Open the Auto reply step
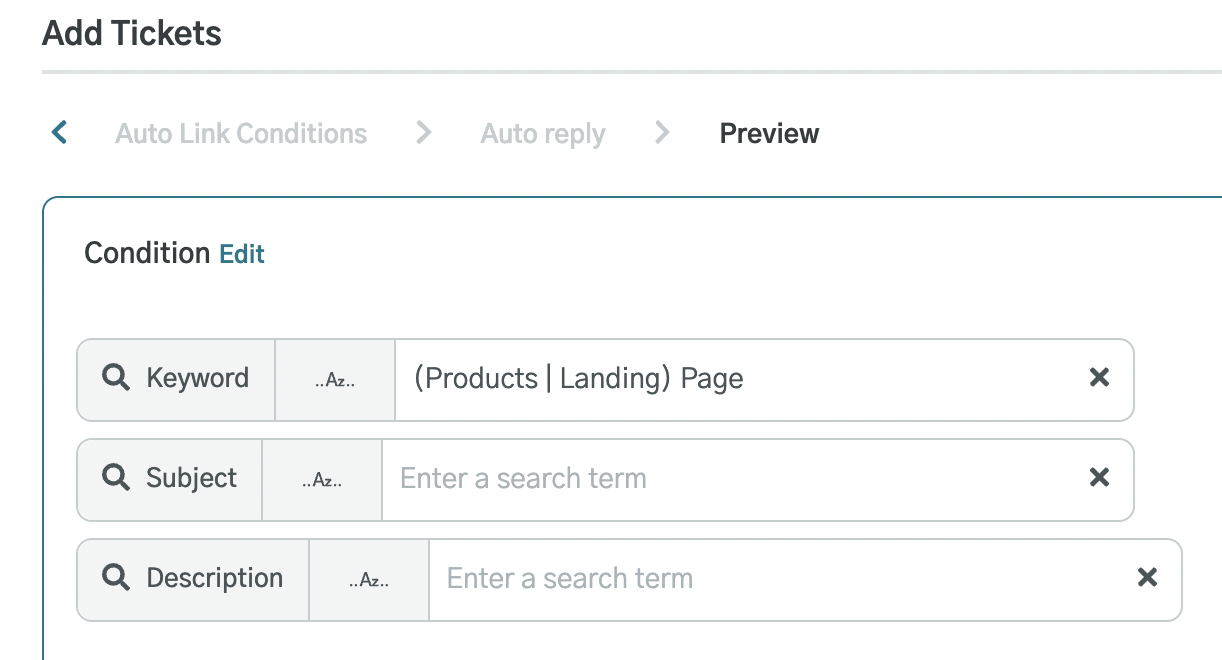 [x=542, y=133]
